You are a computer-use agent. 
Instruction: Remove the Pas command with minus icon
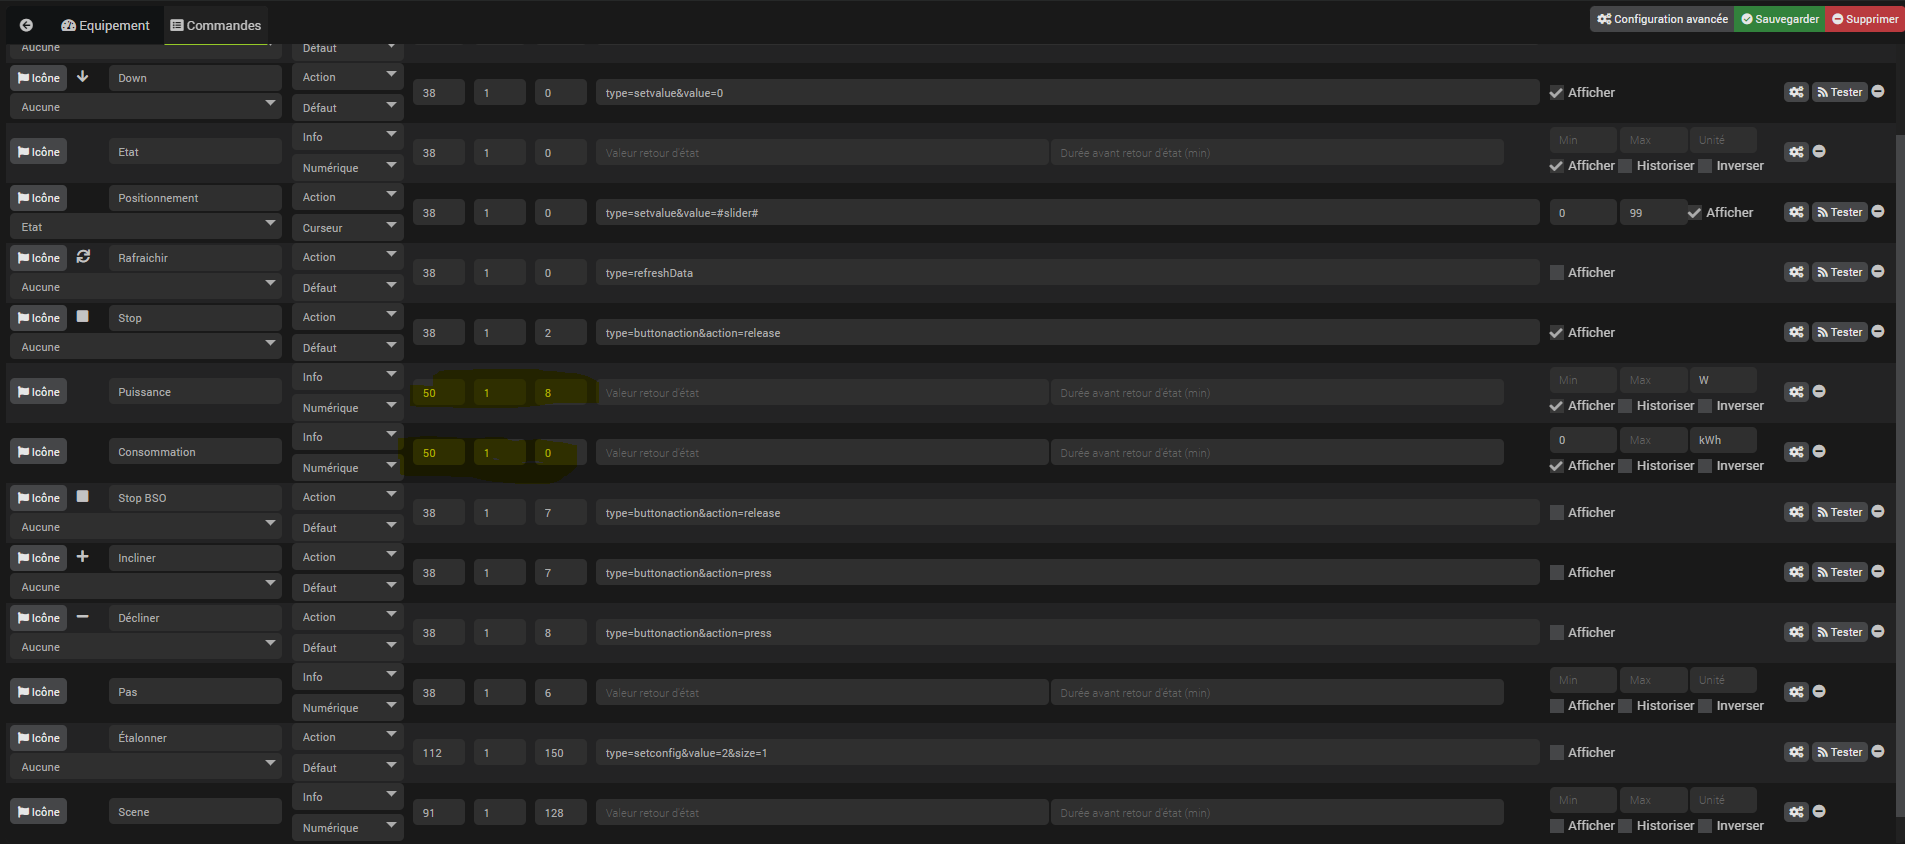(x=1819, y=691)
